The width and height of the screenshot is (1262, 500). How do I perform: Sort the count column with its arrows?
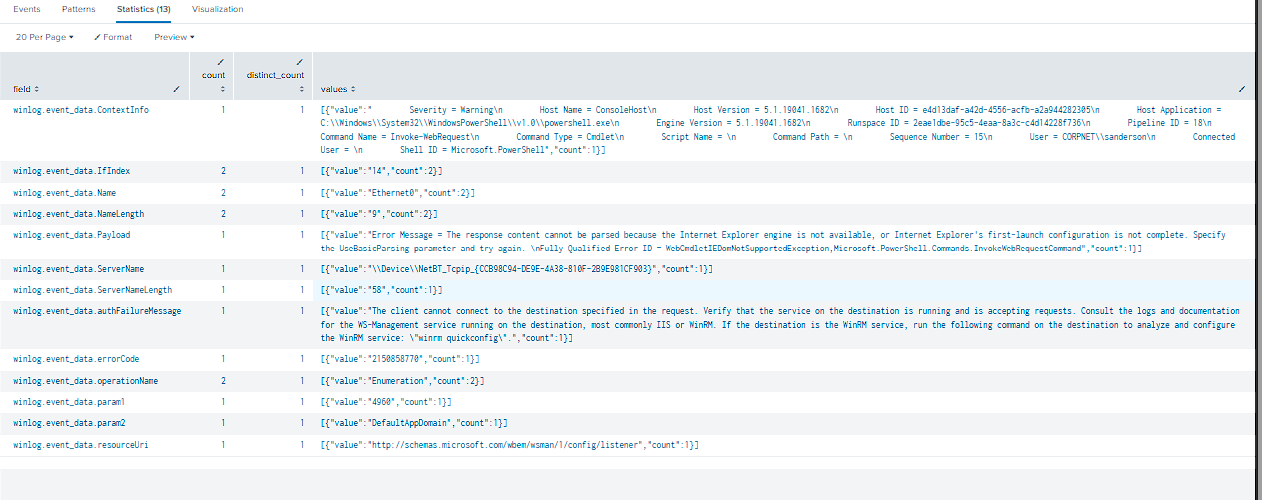(x=221, y=89)
